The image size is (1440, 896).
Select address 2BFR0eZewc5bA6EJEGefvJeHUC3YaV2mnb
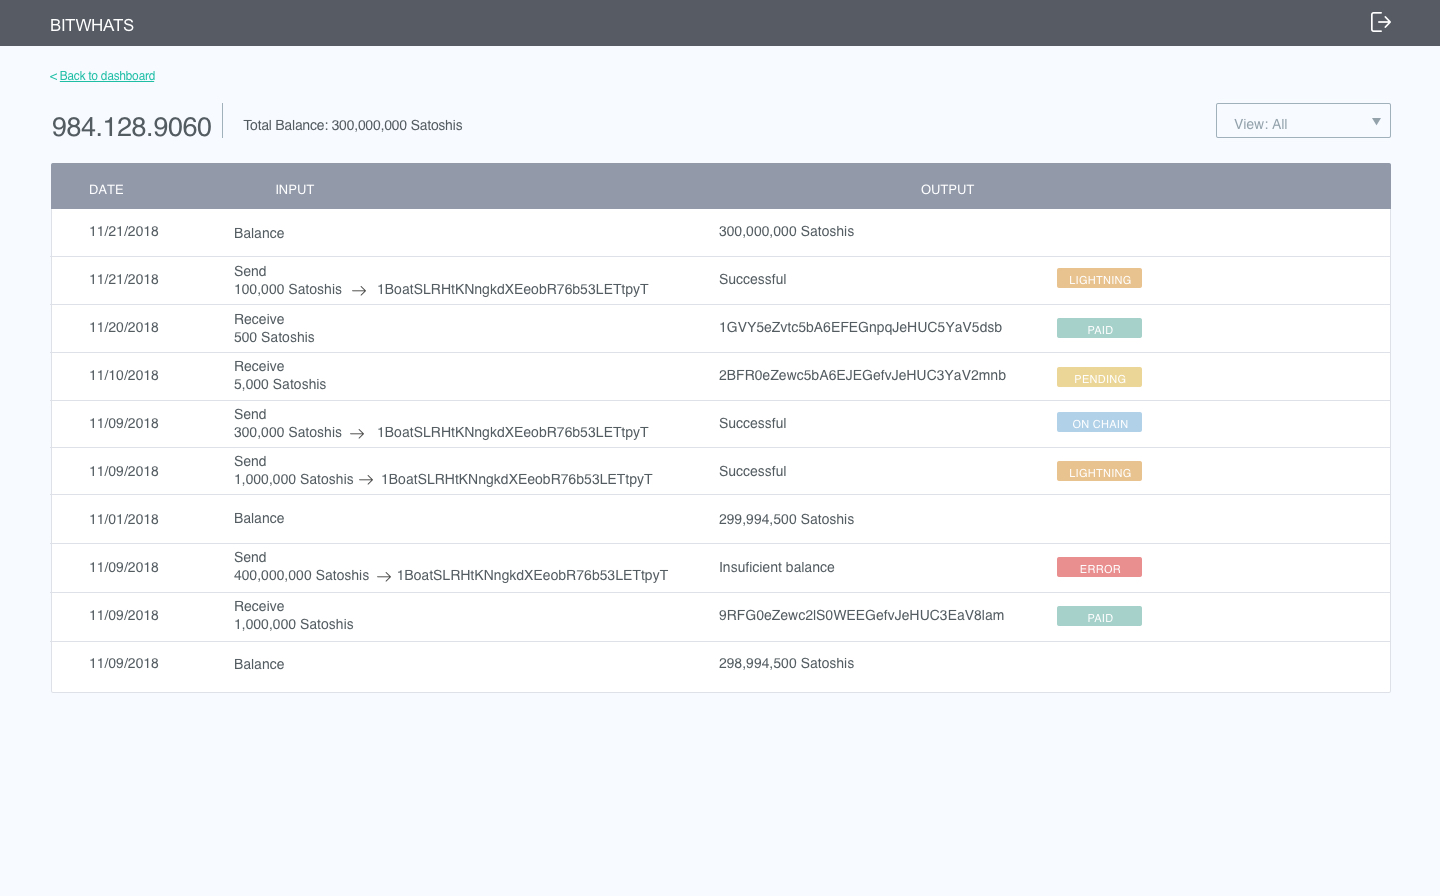tap(862, 375)
